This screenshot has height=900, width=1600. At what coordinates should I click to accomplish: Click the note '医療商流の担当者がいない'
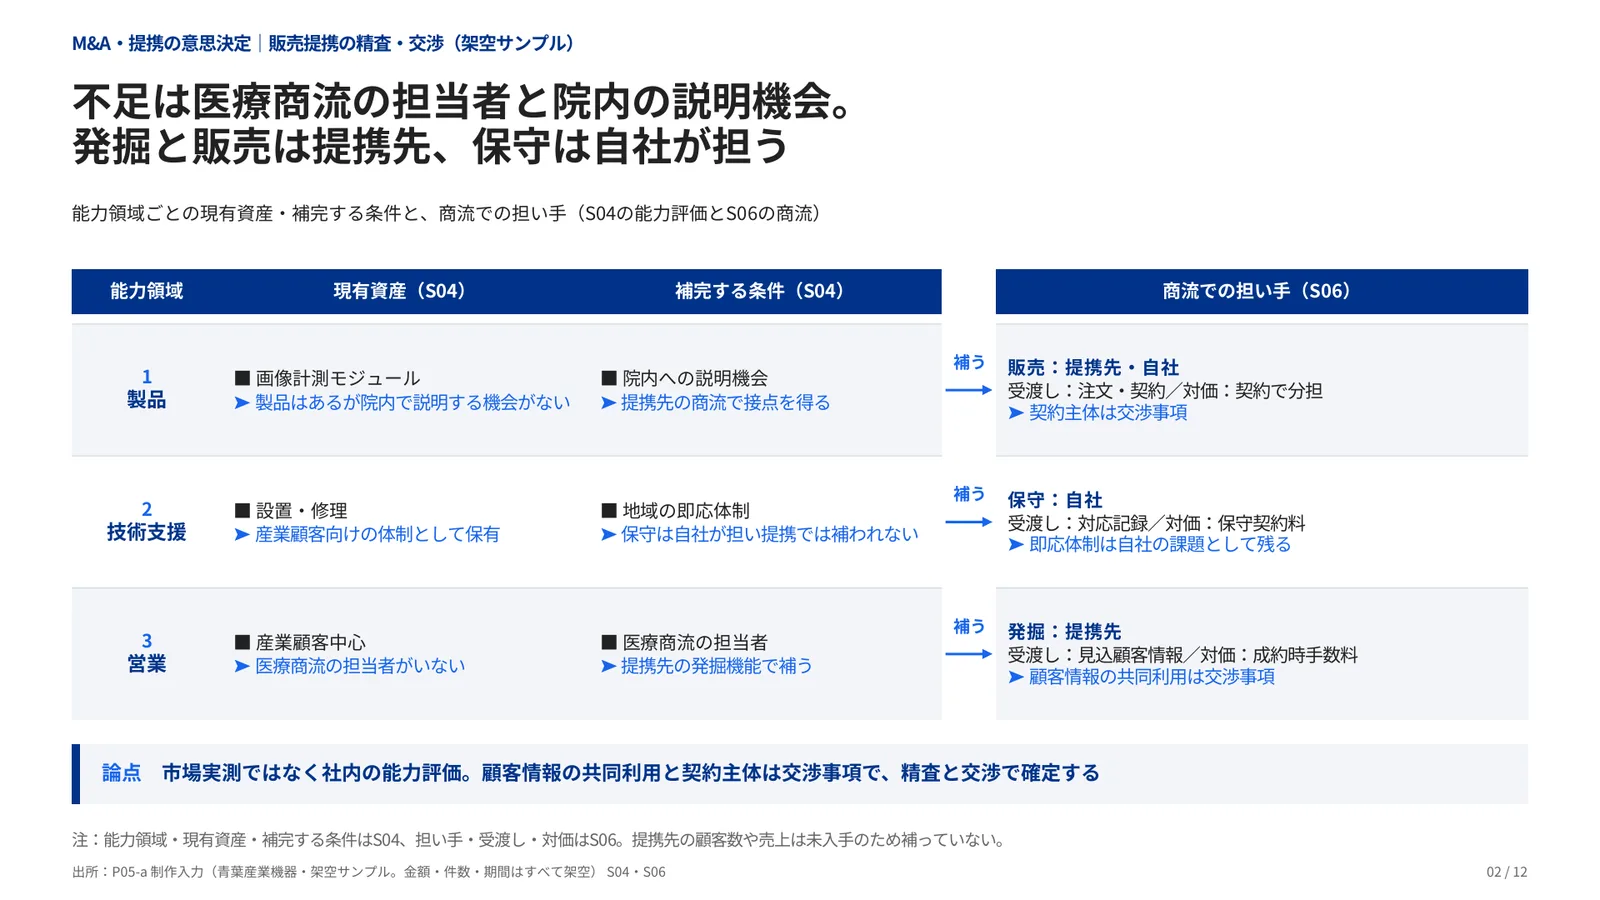[350, 666]
